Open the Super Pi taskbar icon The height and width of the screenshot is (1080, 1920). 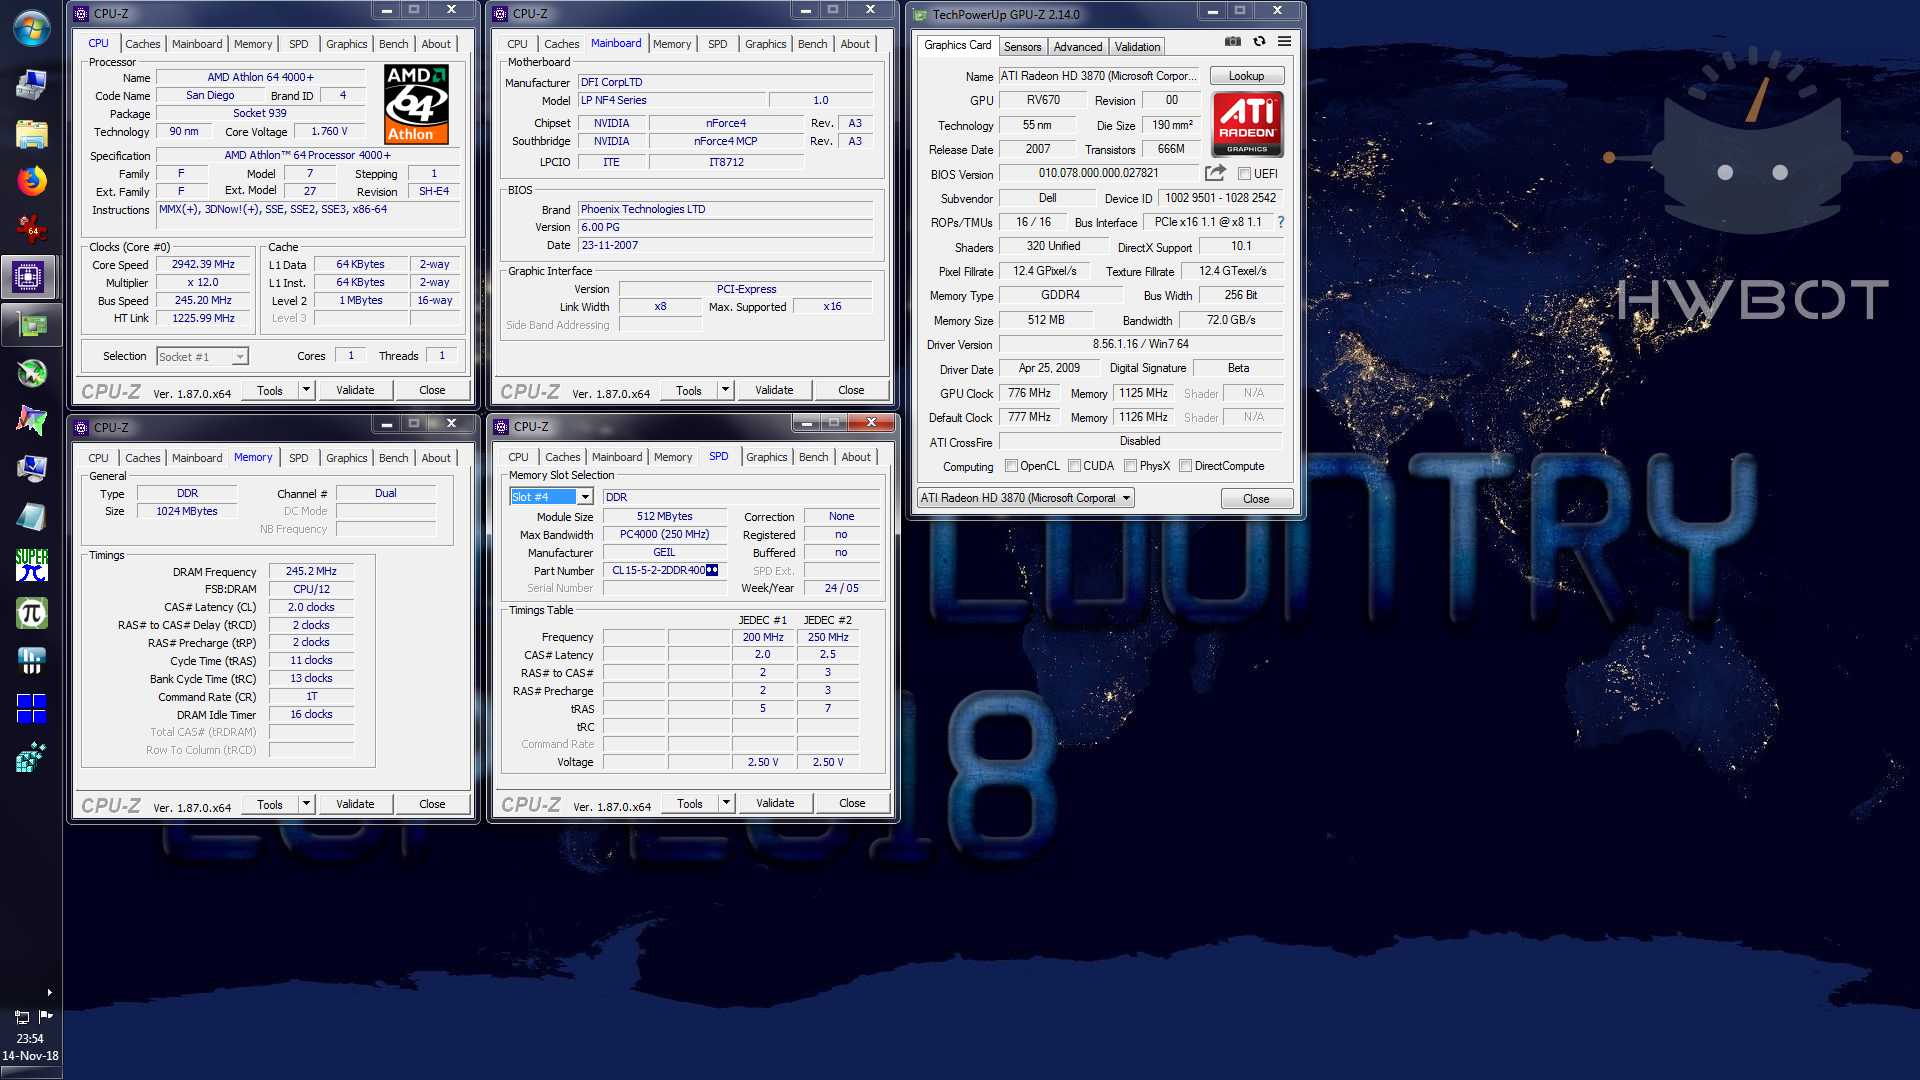pyautogui.click(x=31, y=565)
